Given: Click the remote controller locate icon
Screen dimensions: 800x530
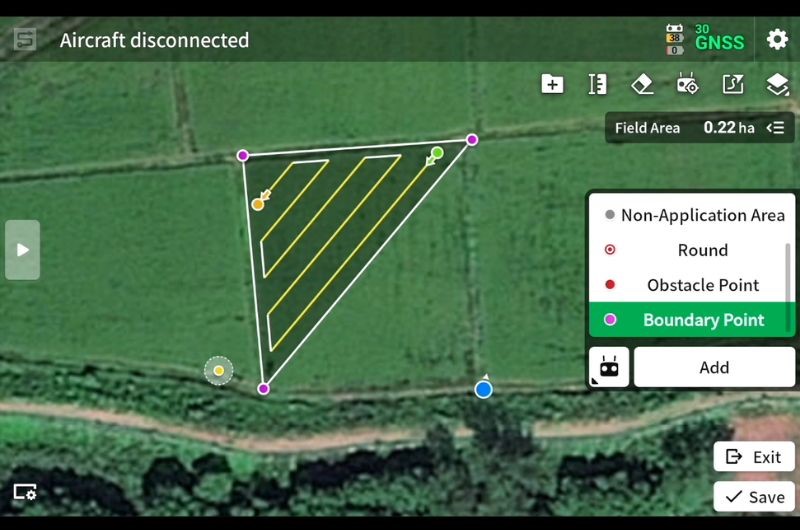Looking at the screenshot, I should pyautogui.click(x=688, y=84).
